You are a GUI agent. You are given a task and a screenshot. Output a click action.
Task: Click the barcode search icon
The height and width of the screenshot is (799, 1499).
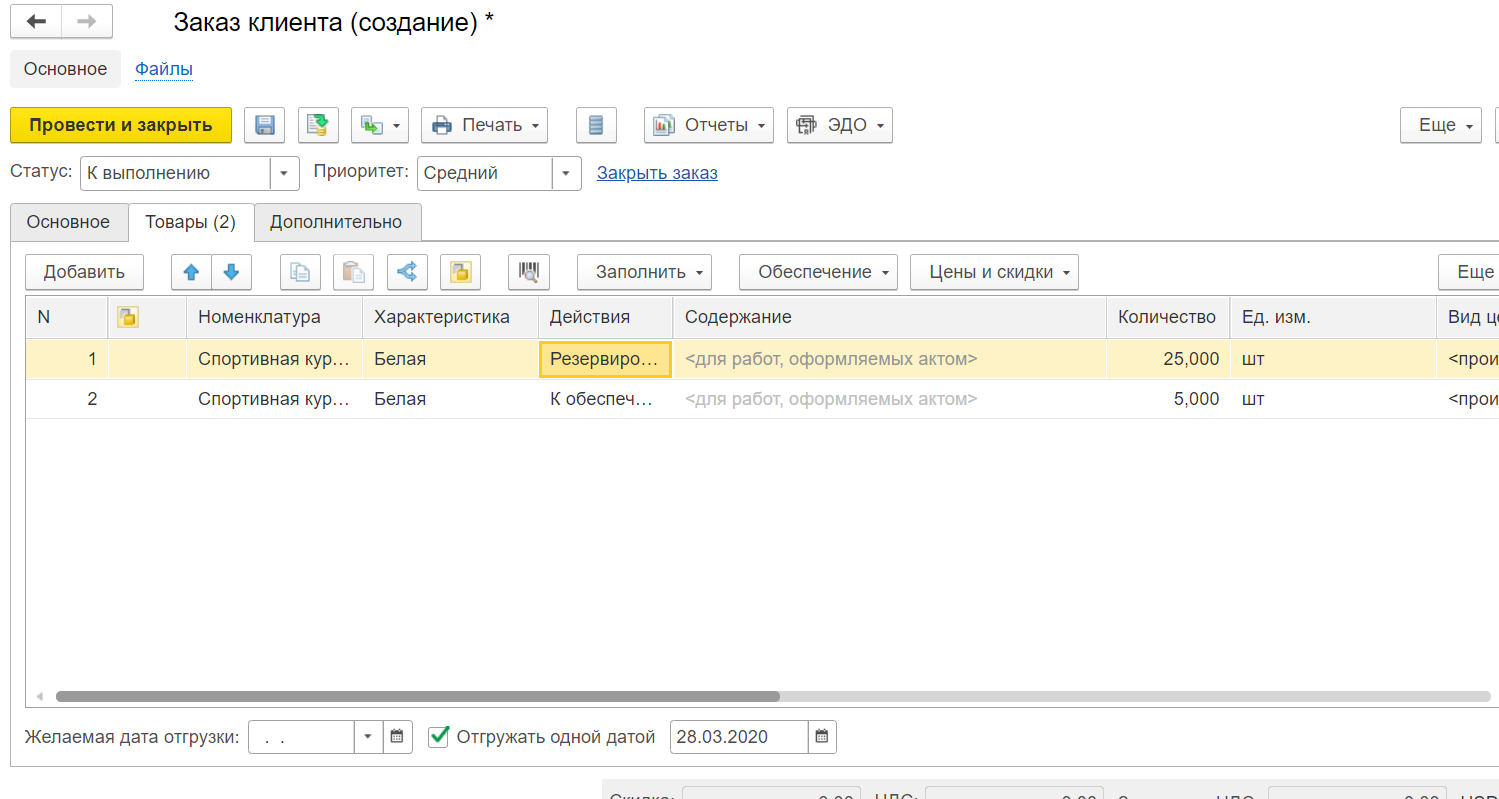tap(529, 272)
